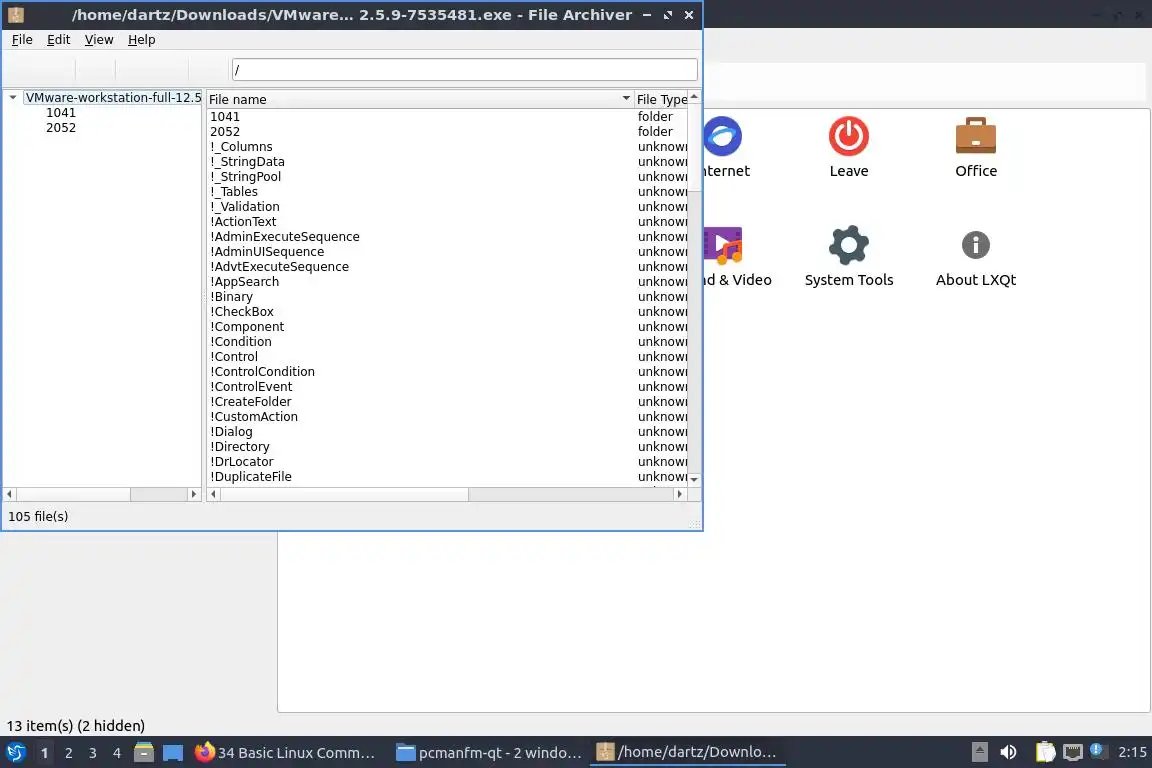Open the LXQt main menu bird icon

click(16, 753)
